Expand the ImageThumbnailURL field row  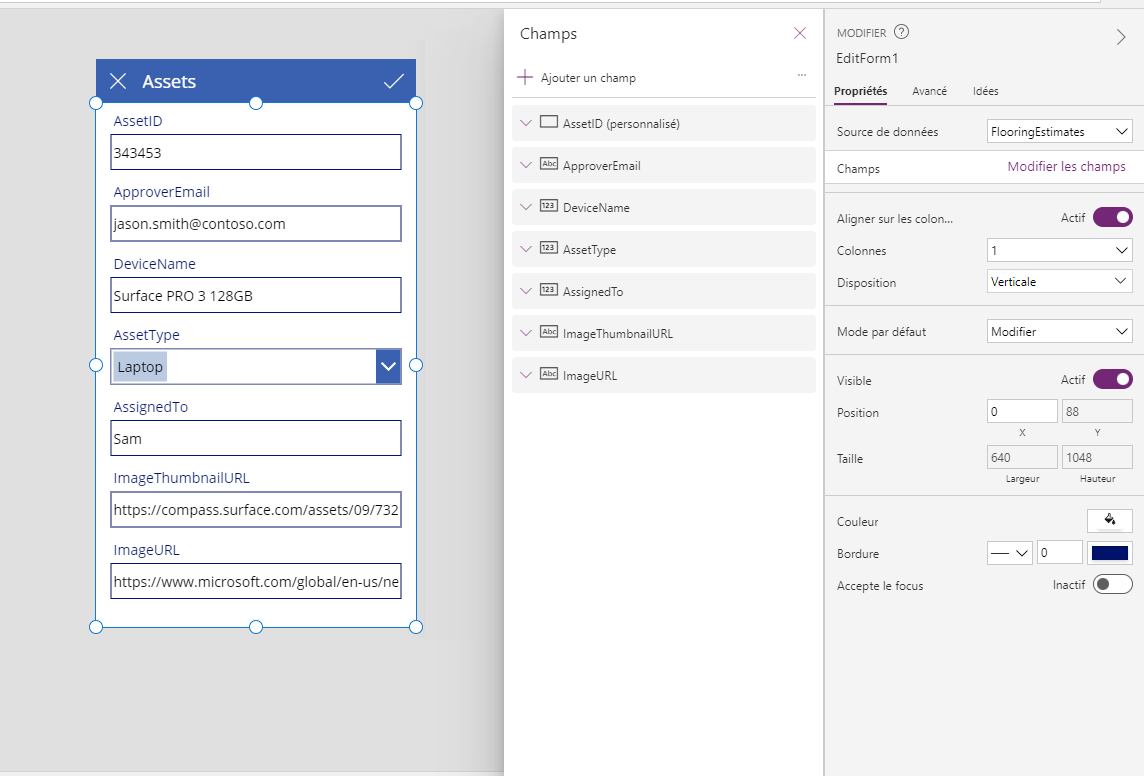coord(525,333)
